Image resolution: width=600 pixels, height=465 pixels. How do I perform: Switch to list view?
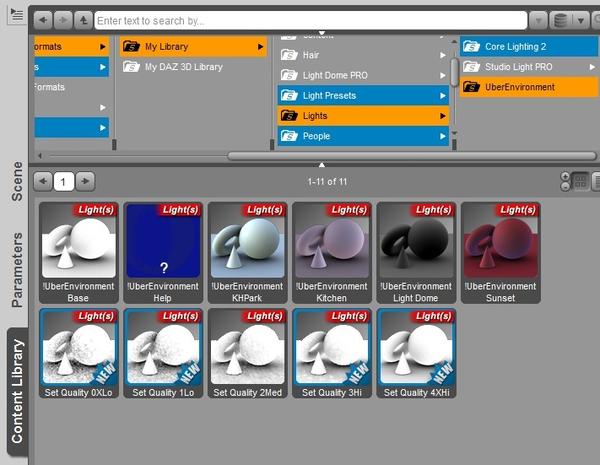point(596,181)
